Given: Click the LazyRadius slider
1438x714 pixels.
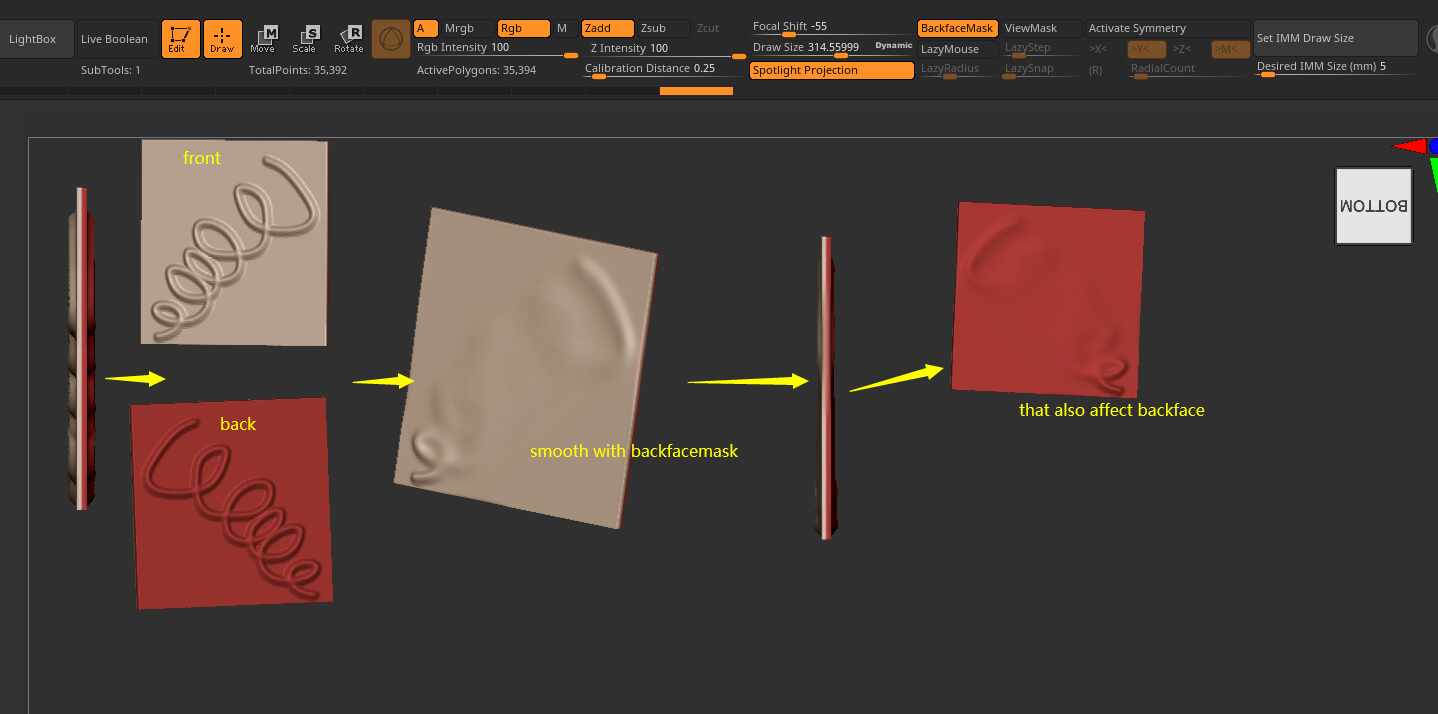Looking at the screenshot, I should [x=957, y=70].
